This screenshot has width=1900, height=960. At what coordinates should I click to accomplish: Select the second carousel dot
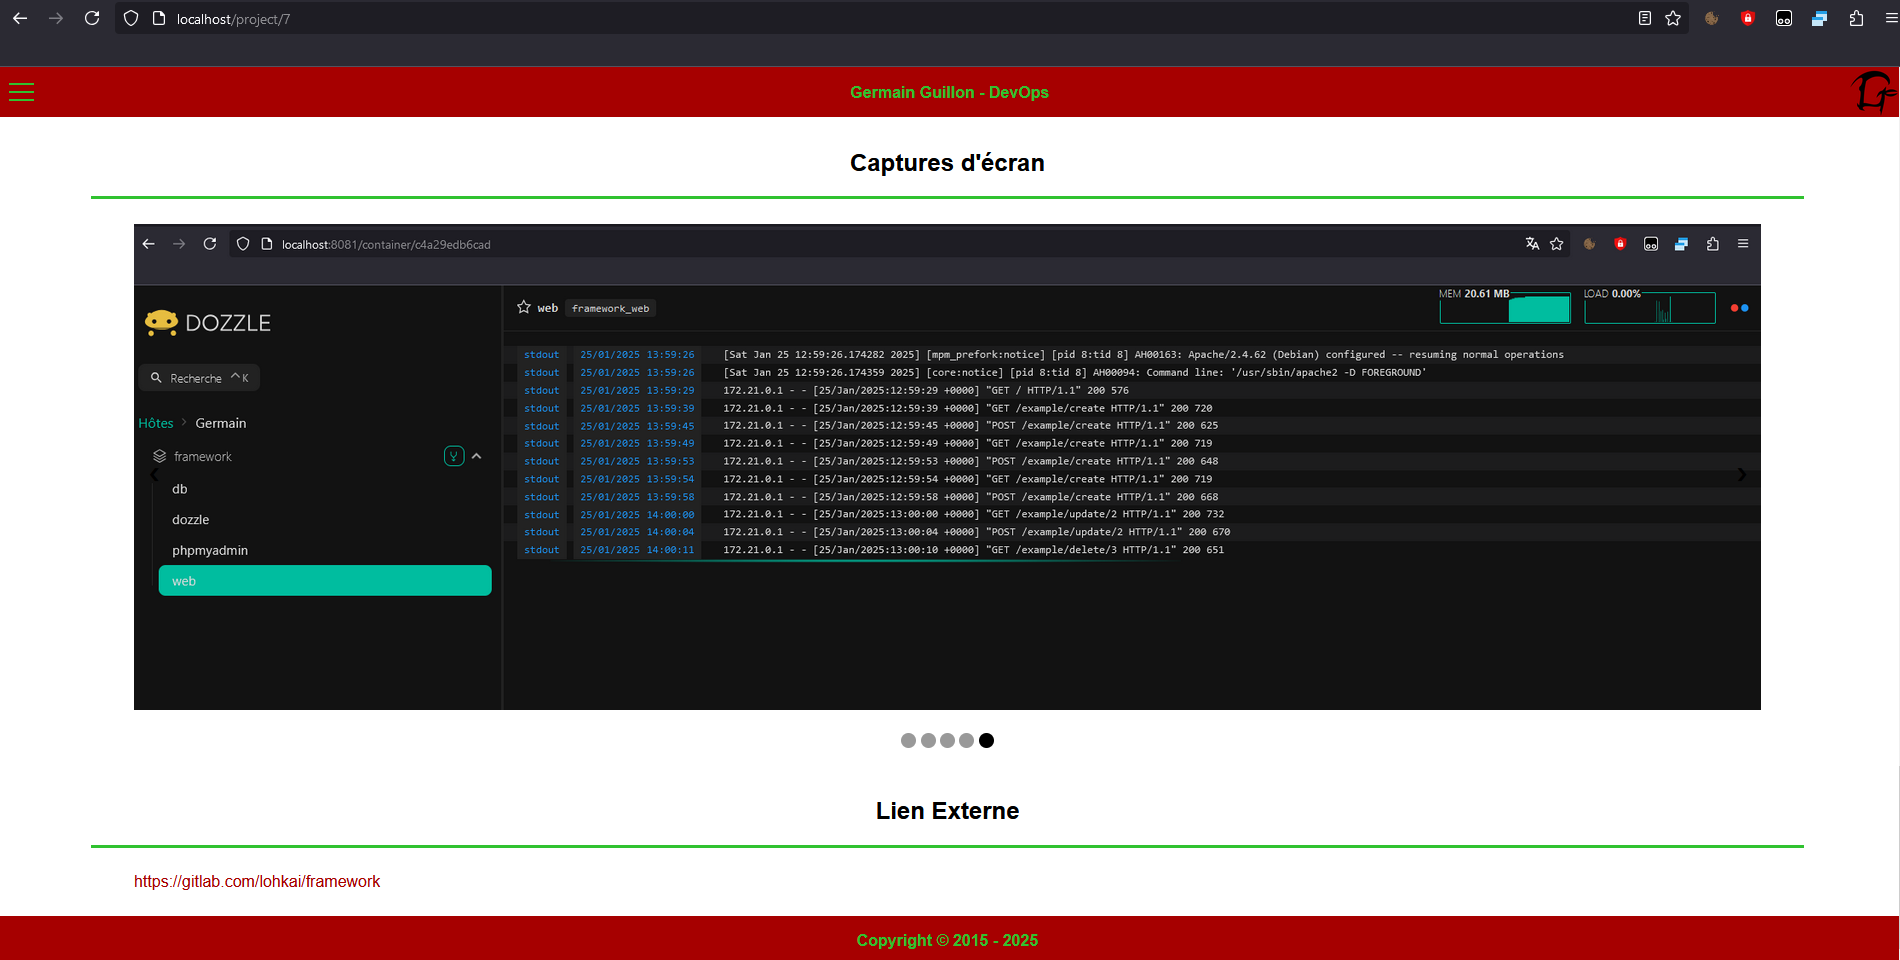(x=928, y=740)
